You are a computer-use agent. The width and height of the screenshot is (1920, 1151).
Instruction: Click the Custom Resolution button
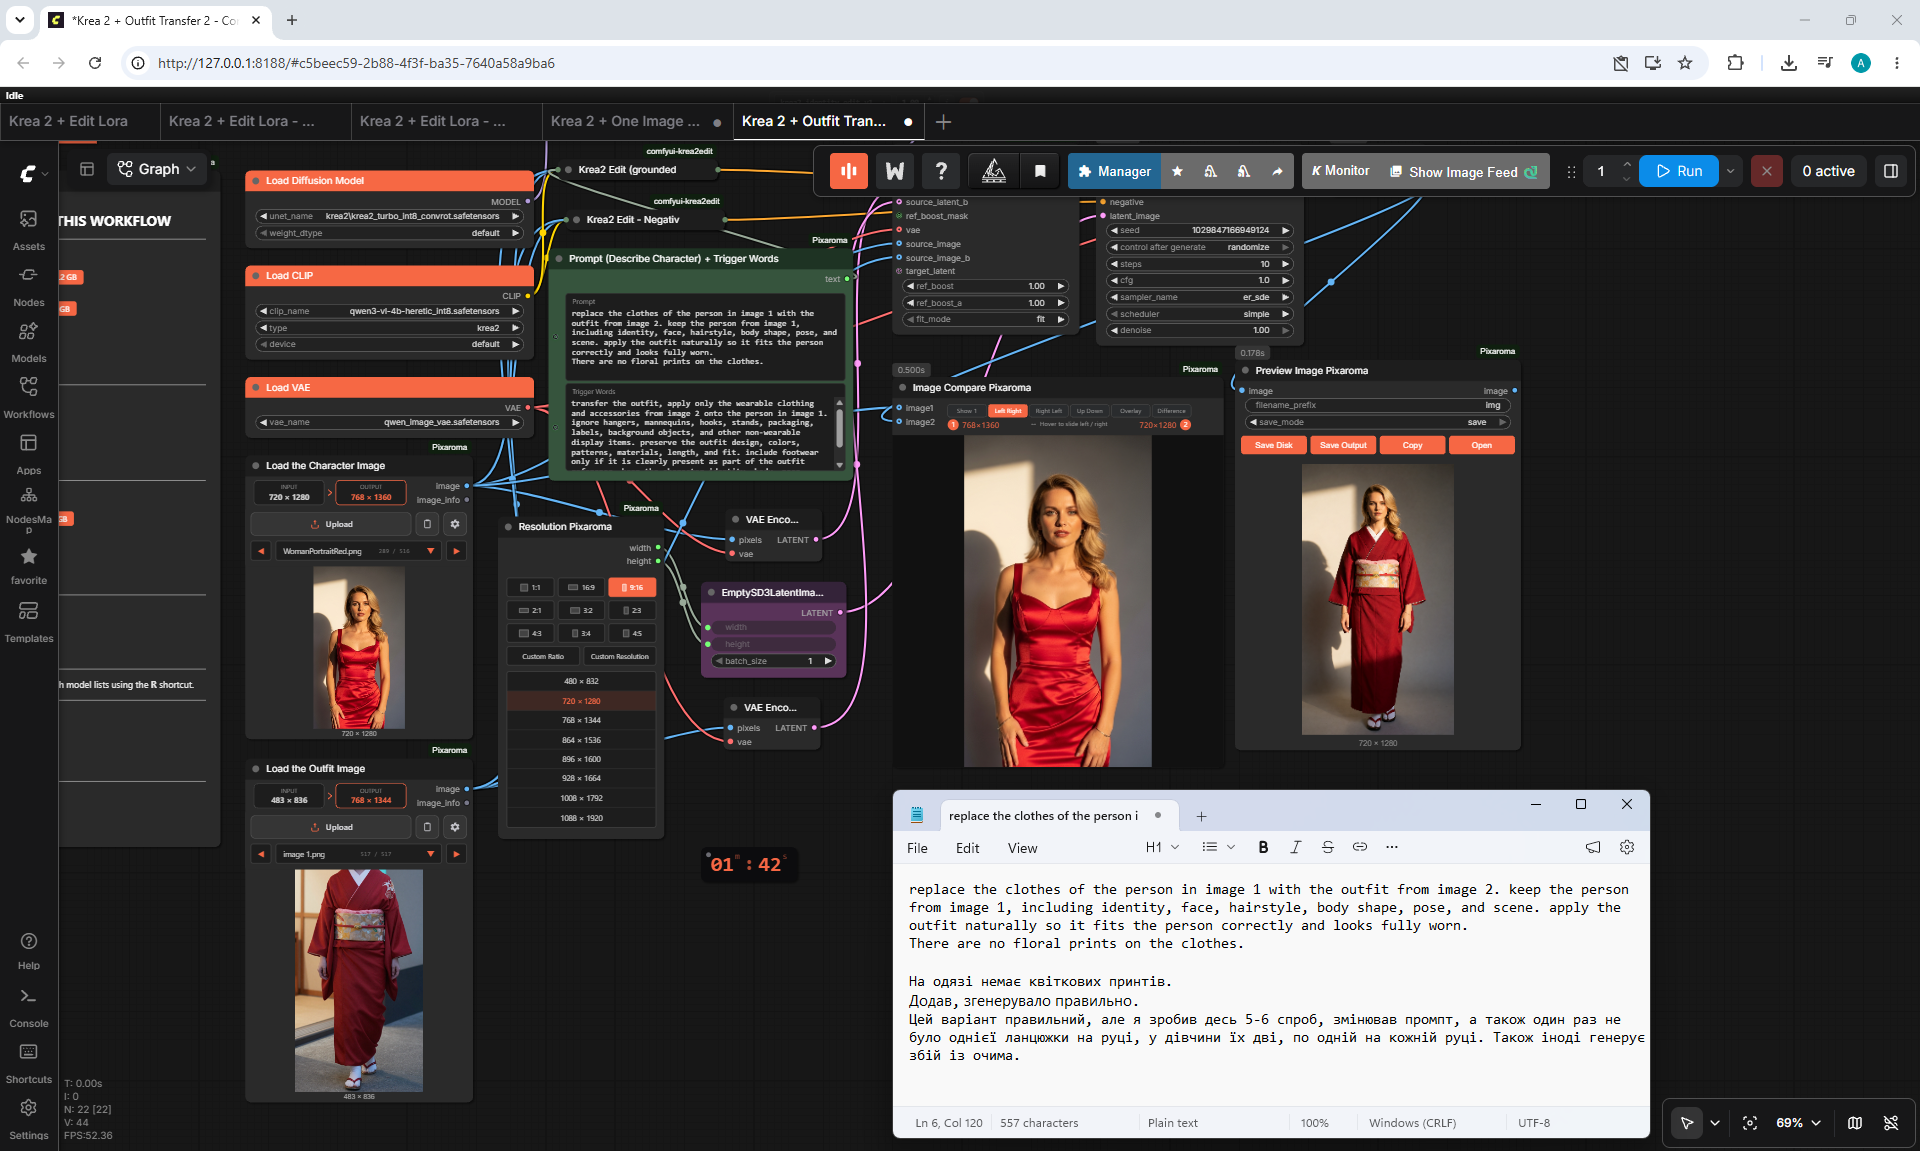point(619,656)
